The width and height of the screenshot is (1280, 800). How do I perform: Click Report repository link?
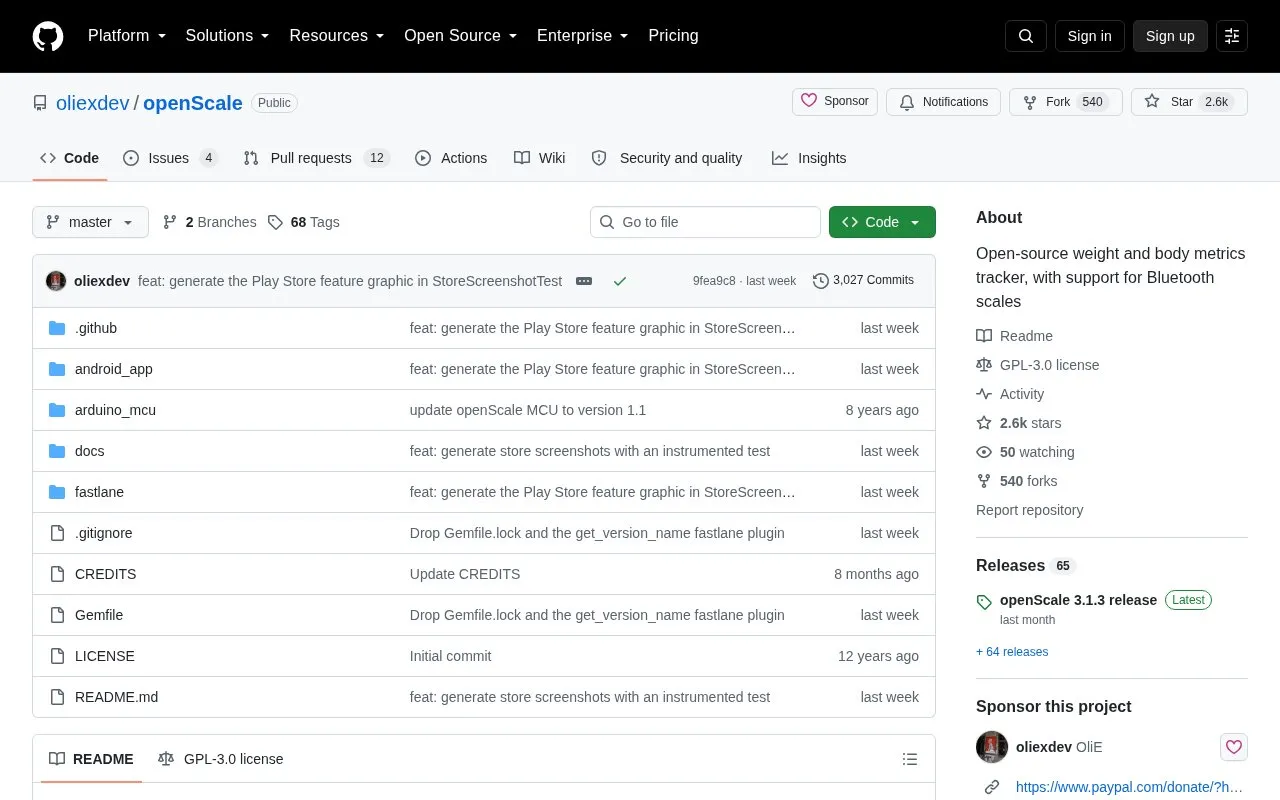tap(1029, 510)
